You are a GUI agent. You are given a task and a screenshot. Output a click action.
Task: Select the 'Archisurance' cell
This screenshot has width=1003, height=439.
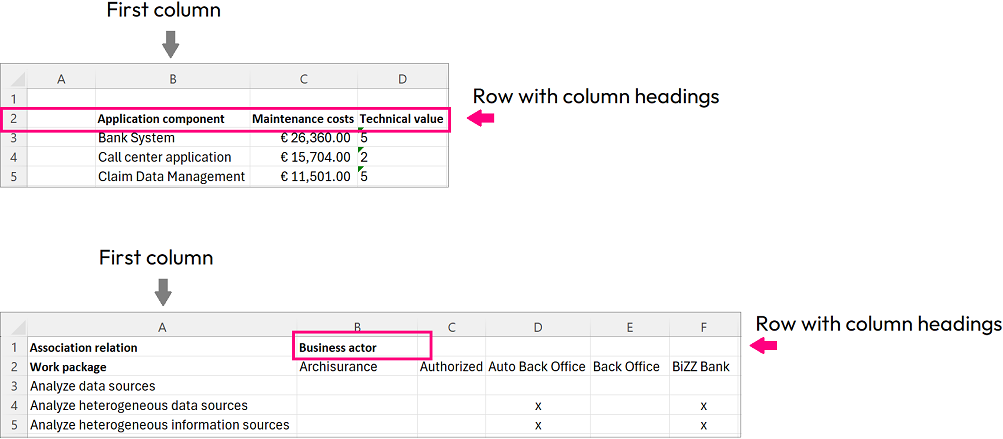click(357, 367)
